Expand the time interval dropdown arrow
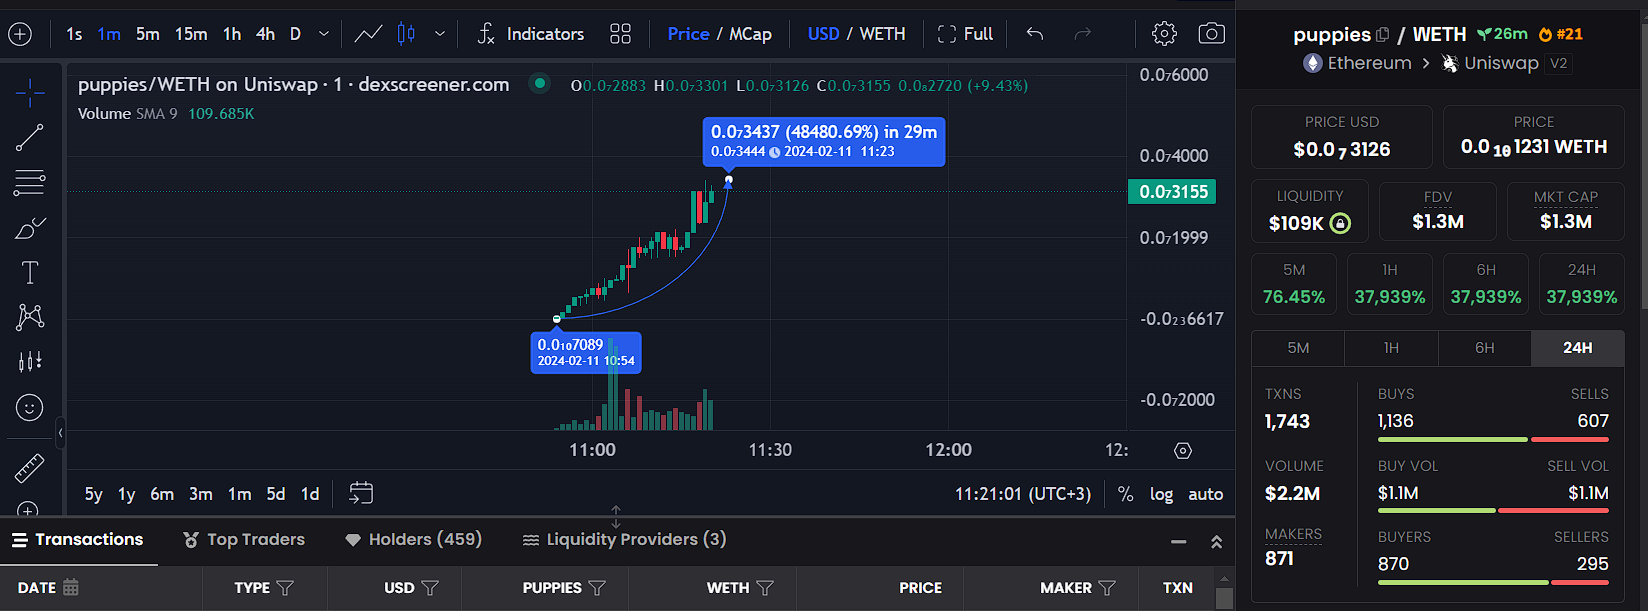The image size is (1648, 611). [324, 34]
